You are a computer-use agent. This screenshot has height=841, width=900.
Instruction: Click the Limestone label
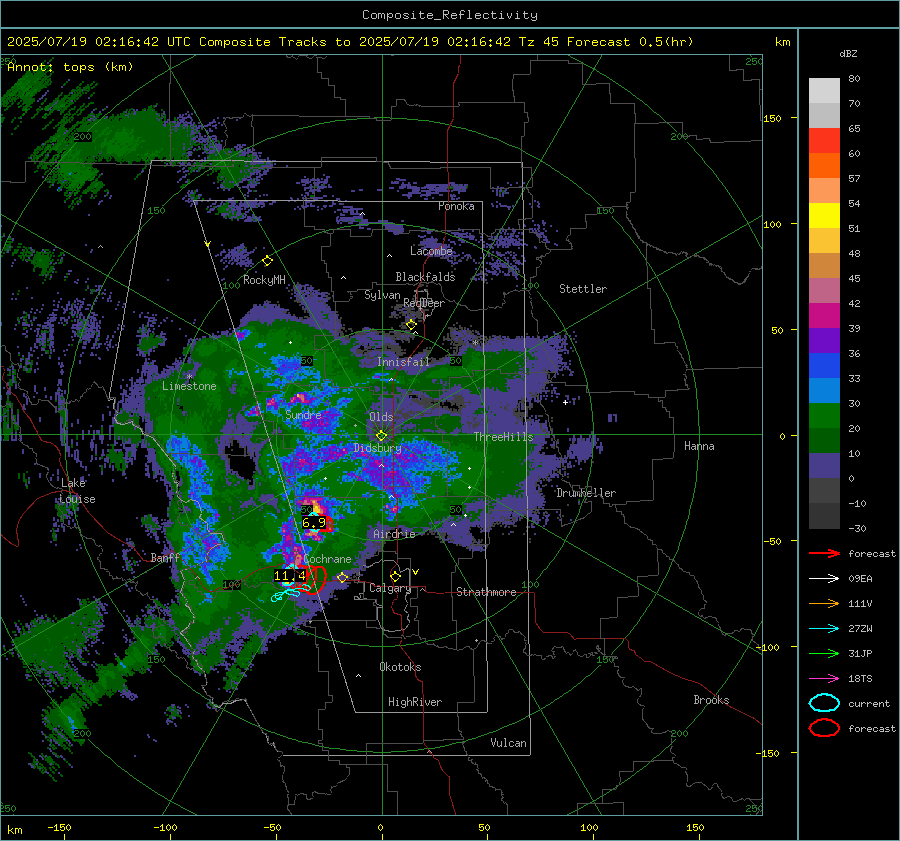[189, 386]
